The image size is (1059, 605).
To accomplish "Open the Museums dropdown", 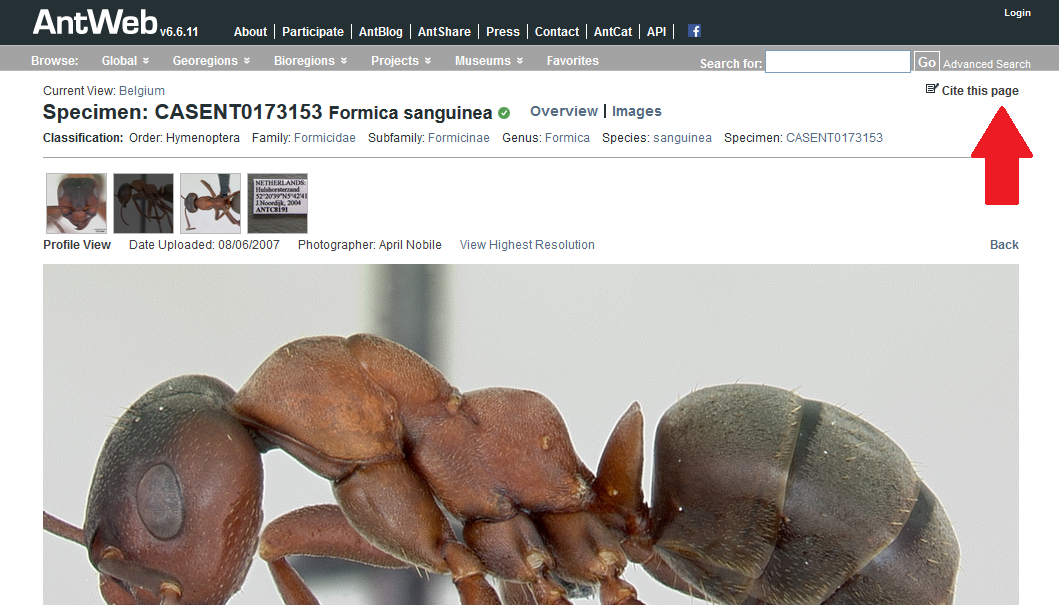I will (489, 61).
